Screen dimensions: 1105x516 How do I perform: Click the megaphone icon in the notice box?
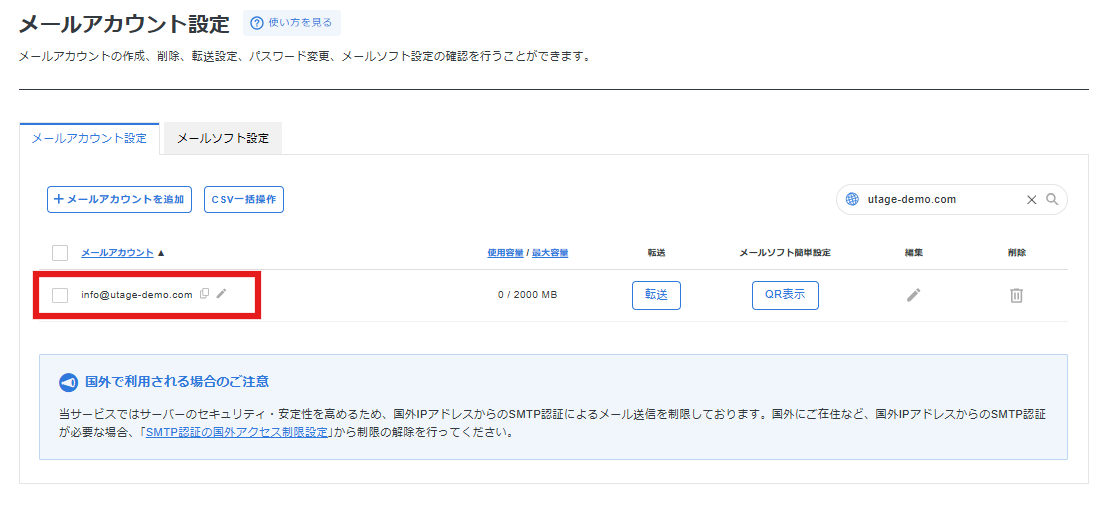click(x=68, y=382)
